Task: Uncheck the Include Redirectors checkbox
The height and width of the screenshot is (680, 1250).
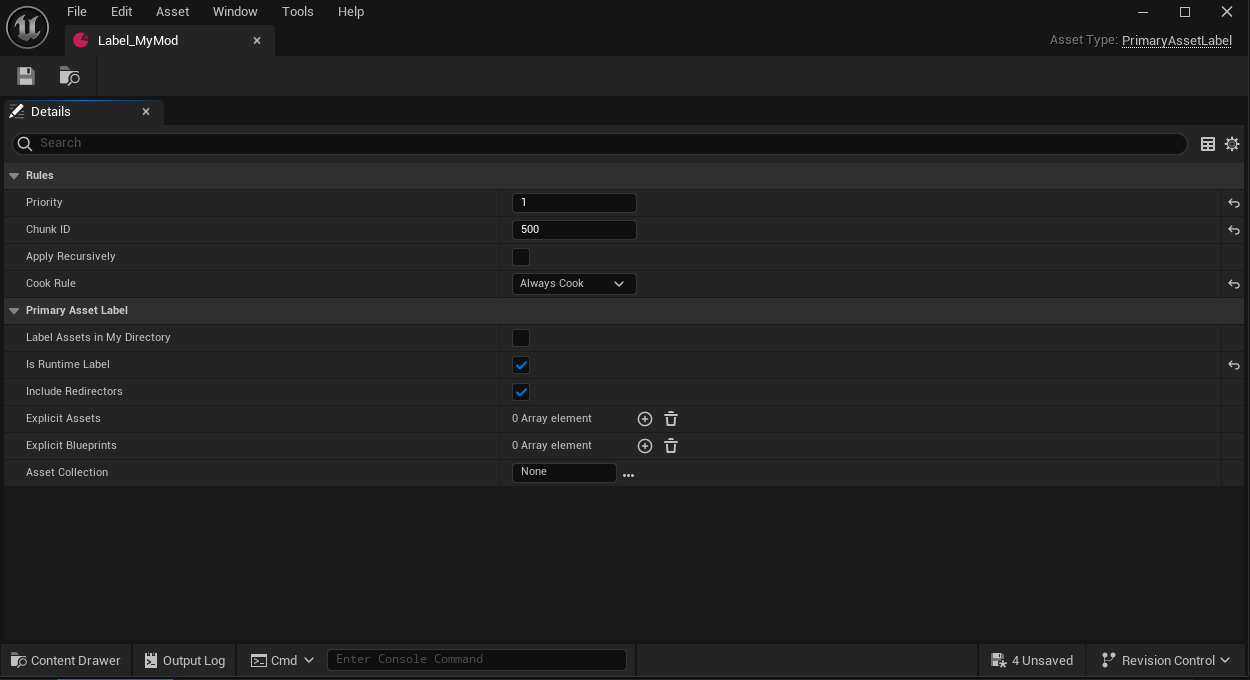Action: [x=521, y=392]
